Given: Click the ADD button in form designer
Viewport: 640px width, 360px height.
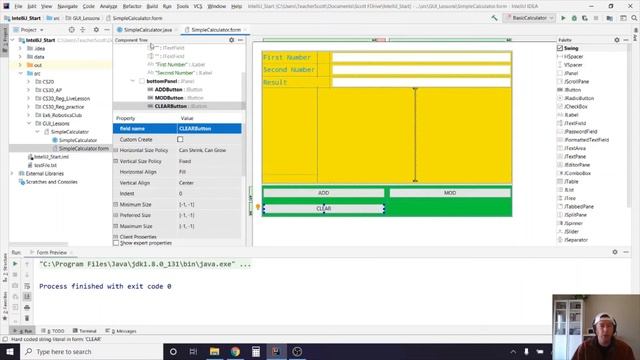Looking at the screenshot, I should [323, 193].
